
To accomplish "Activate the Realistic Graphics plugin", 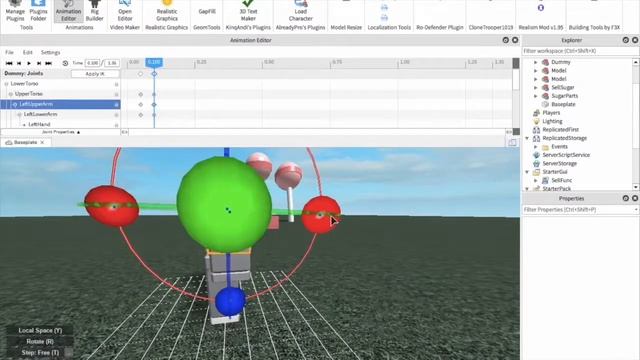I will click(x=167, y=11).
